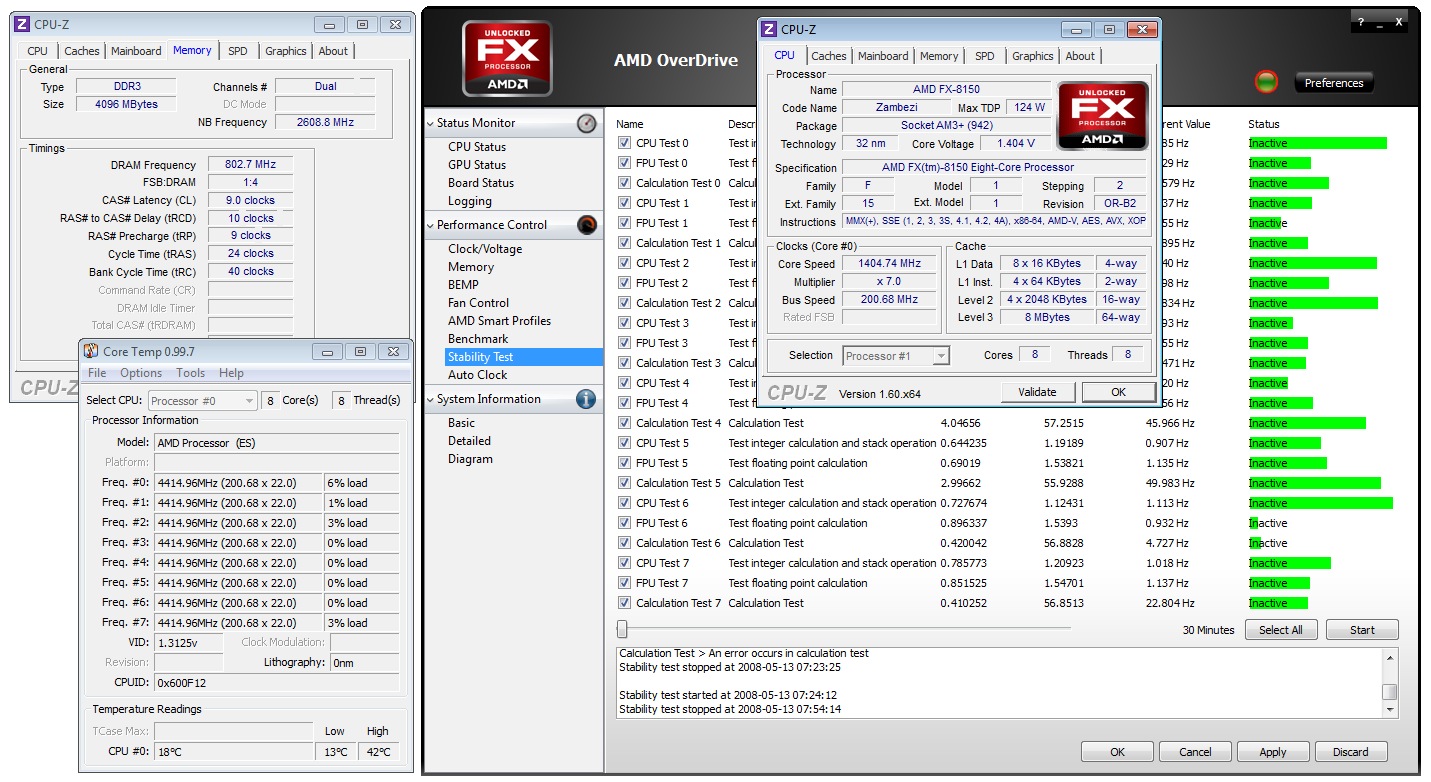Viewport: 1431px width, 782px height.
Task: Open Graphics tab in CPU-Z memory window
Action: (286, 51)
